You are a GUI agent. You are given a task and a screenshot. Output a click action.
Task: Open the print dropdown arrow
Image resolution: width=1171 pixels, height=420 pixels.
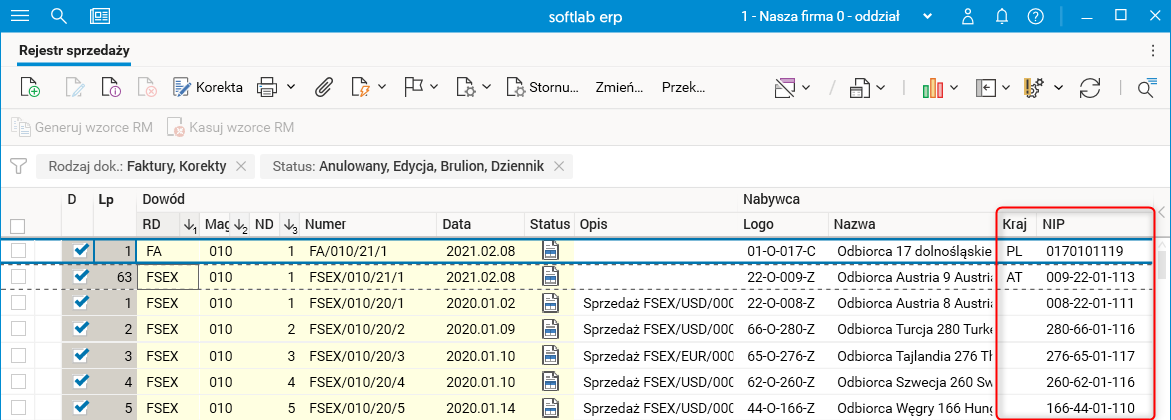coord(291,88)
